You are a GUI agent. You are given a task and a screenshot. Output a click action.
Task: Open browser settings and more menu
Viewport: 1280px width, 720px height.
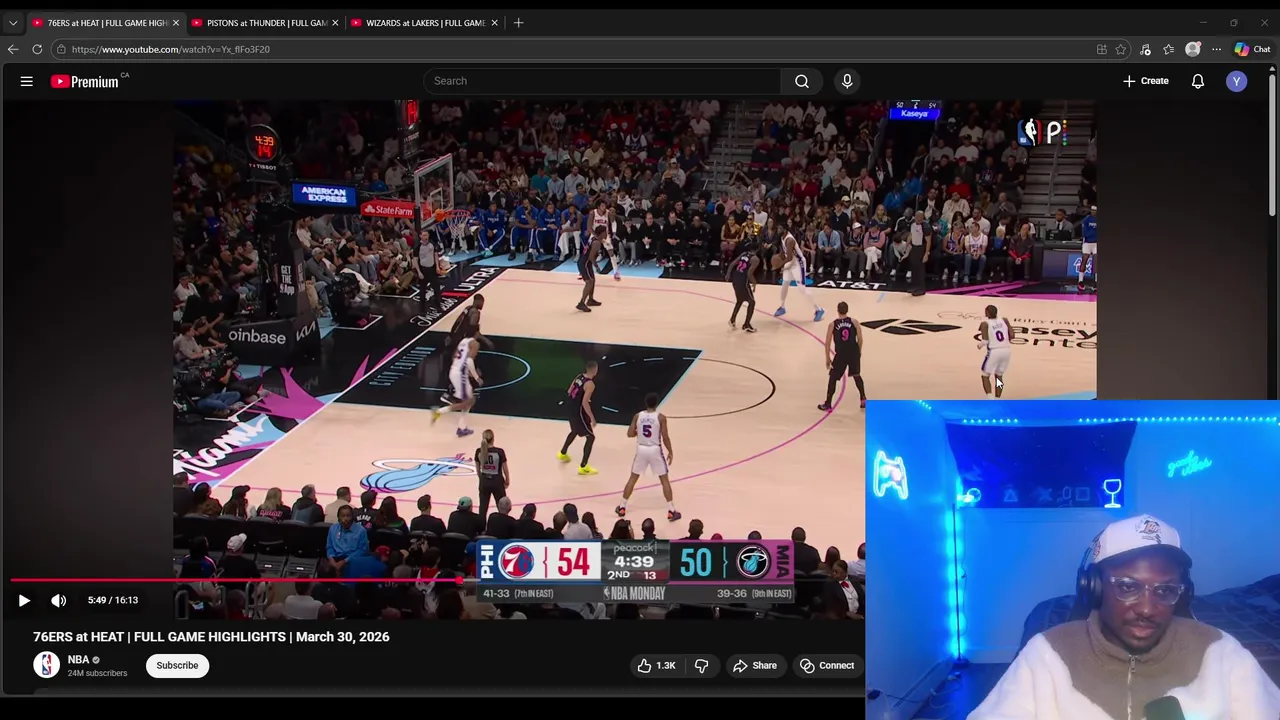click(1217, 49)
